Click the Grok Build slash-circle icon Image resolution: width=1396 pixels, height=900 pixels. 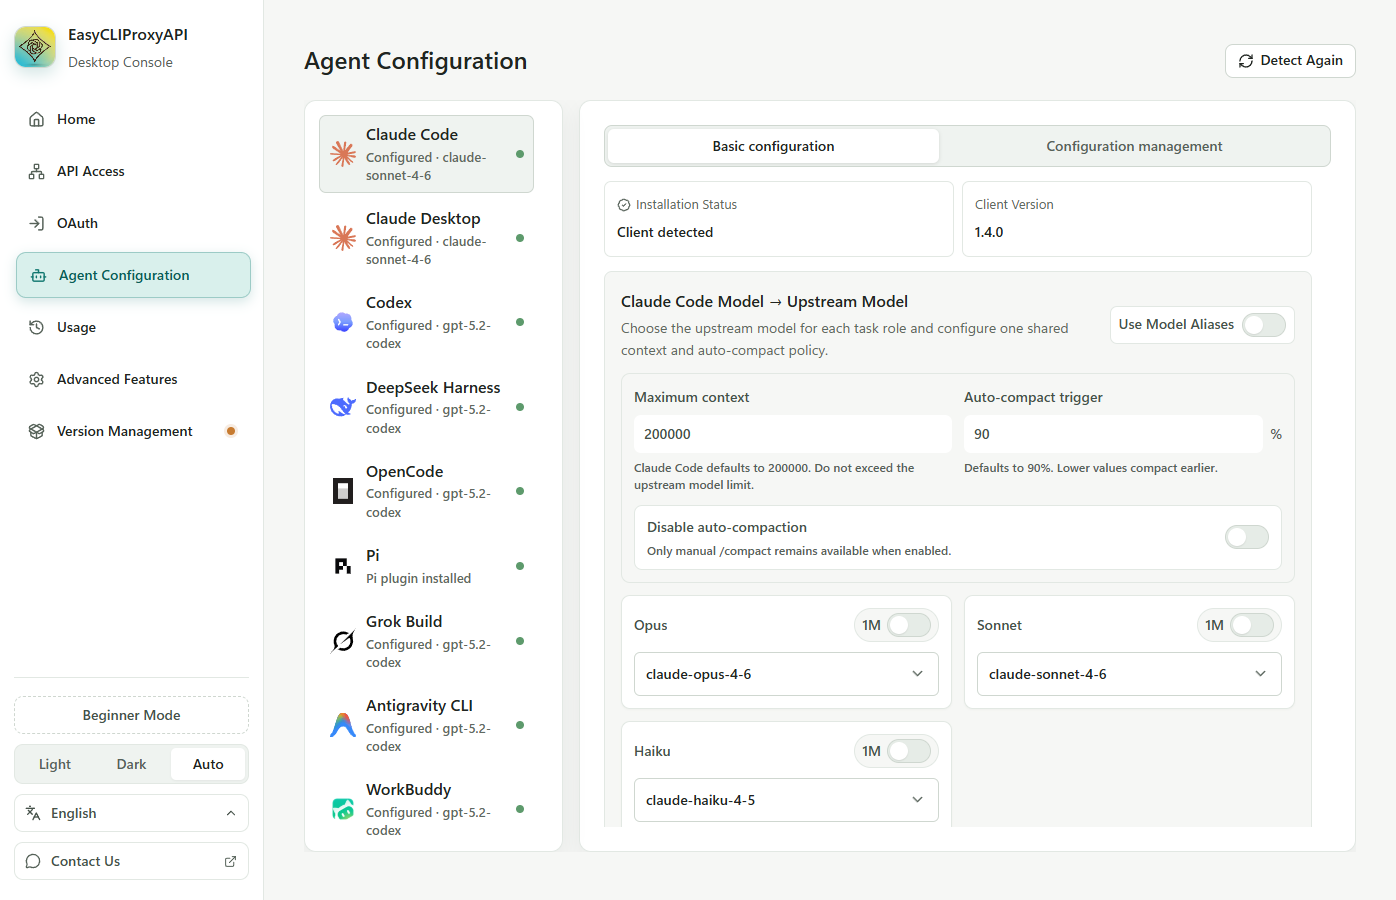343,641
